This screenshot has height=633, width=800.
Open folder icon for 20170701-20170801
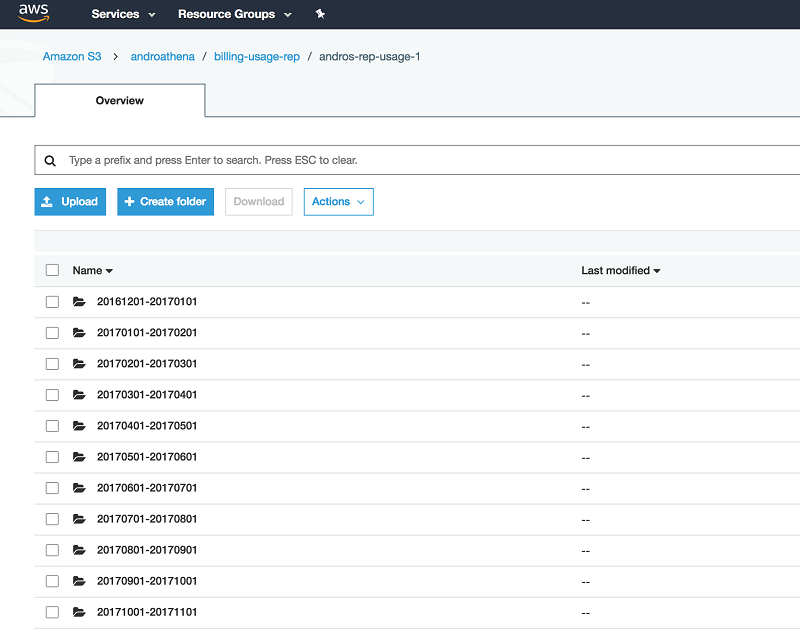[x=79, y=519]
